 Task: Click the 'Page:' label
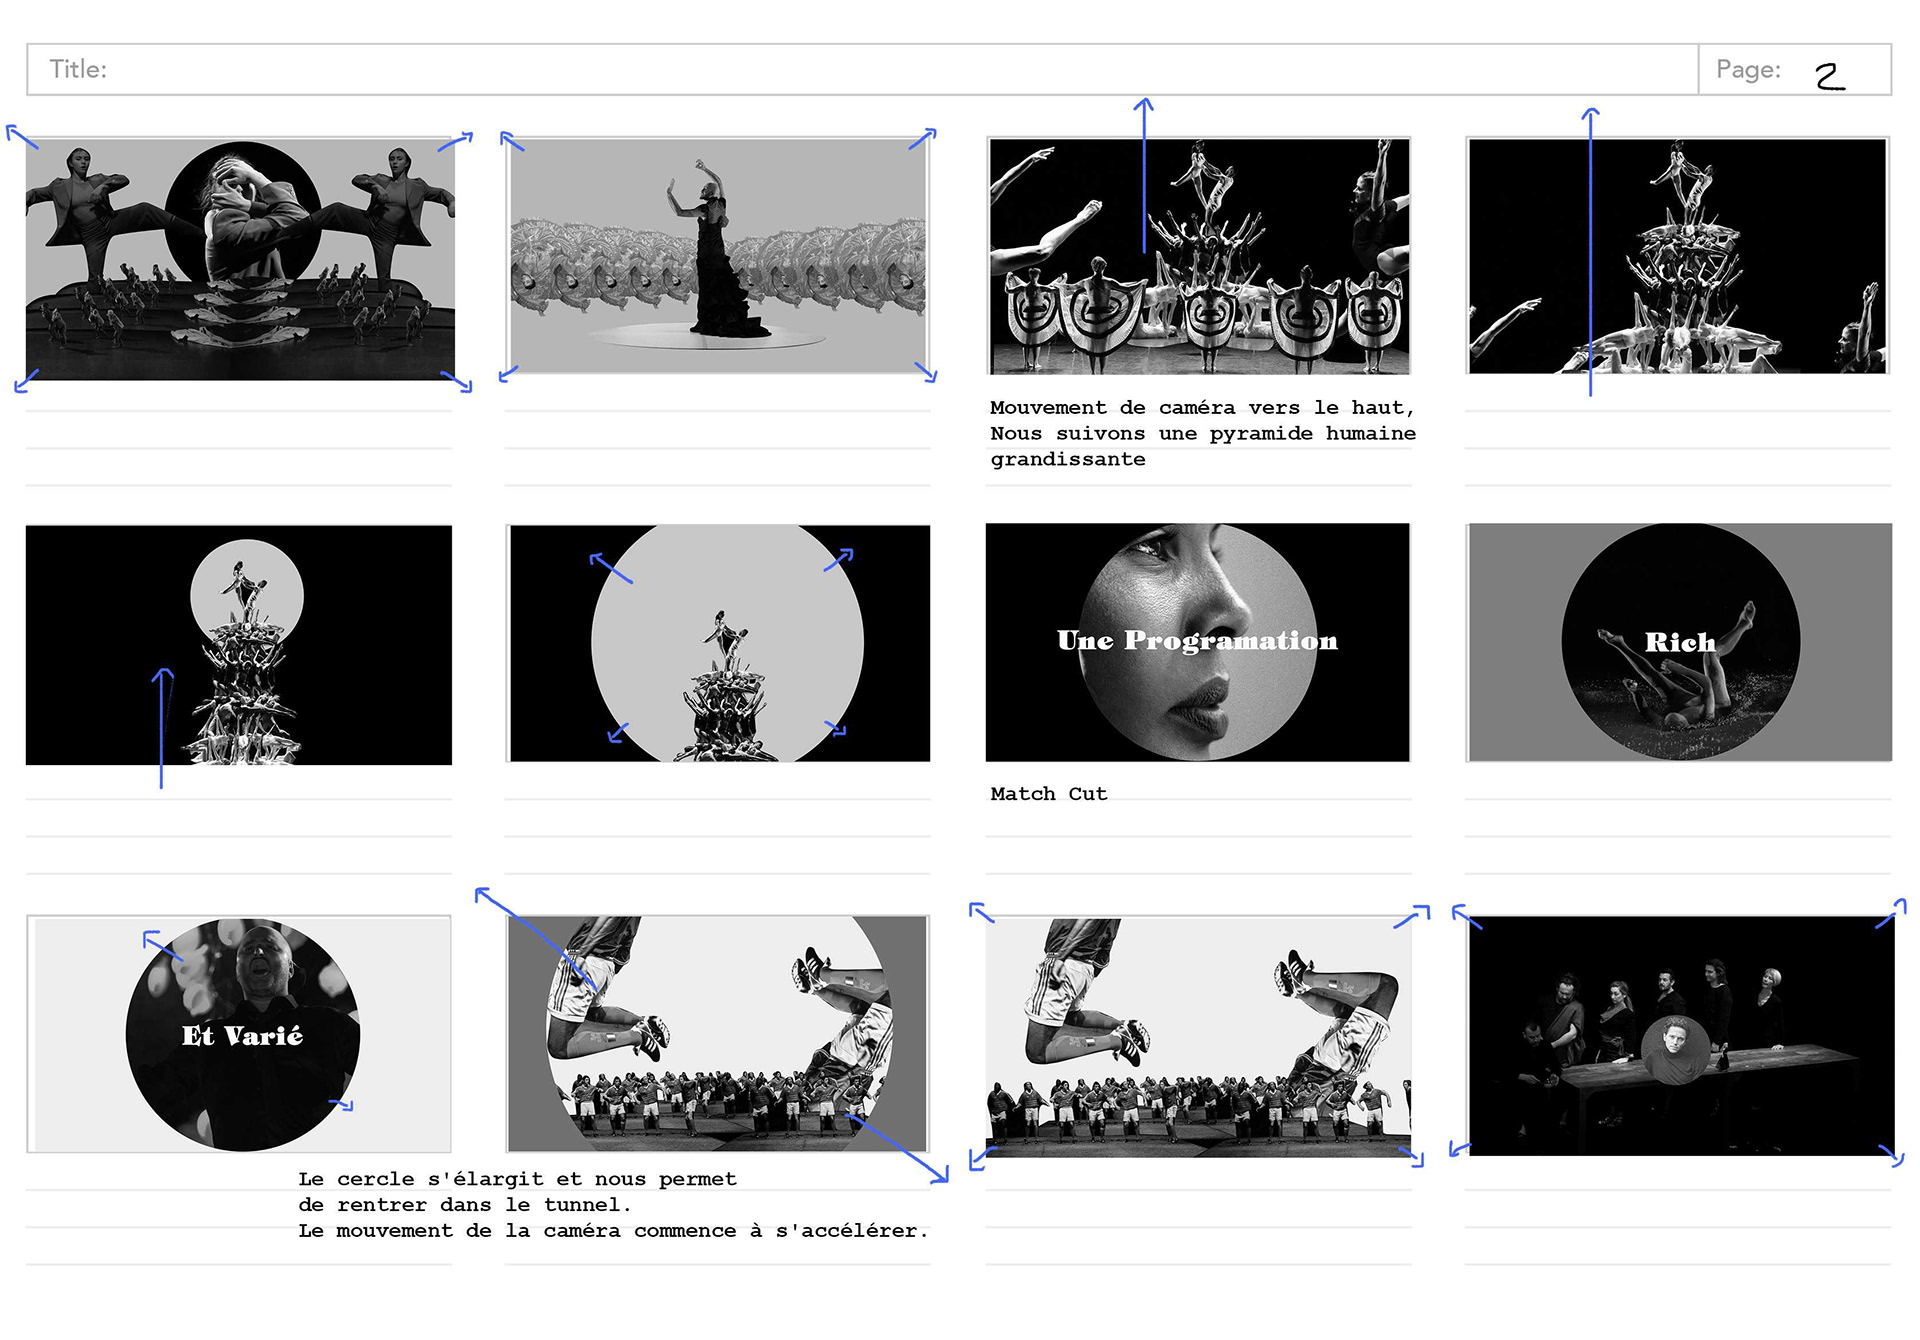[x=1748, y=69]
